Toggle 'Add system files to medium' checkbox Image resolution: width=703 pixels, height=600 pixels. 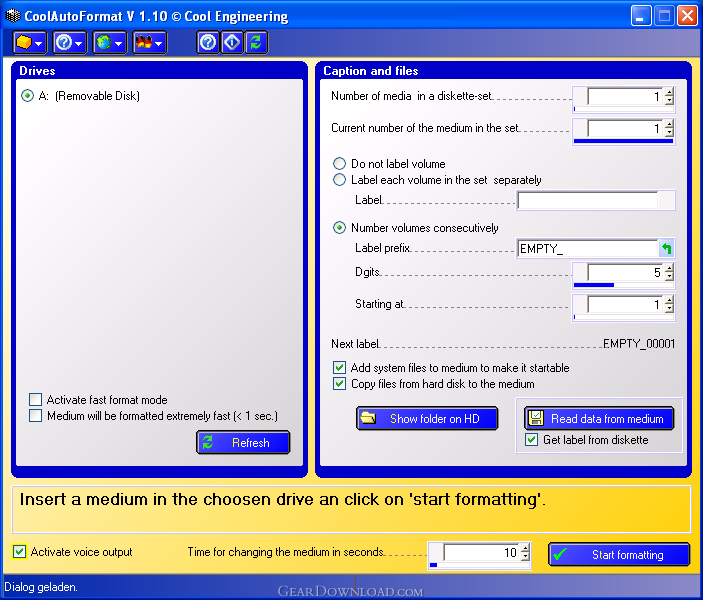tap(451, 368)
